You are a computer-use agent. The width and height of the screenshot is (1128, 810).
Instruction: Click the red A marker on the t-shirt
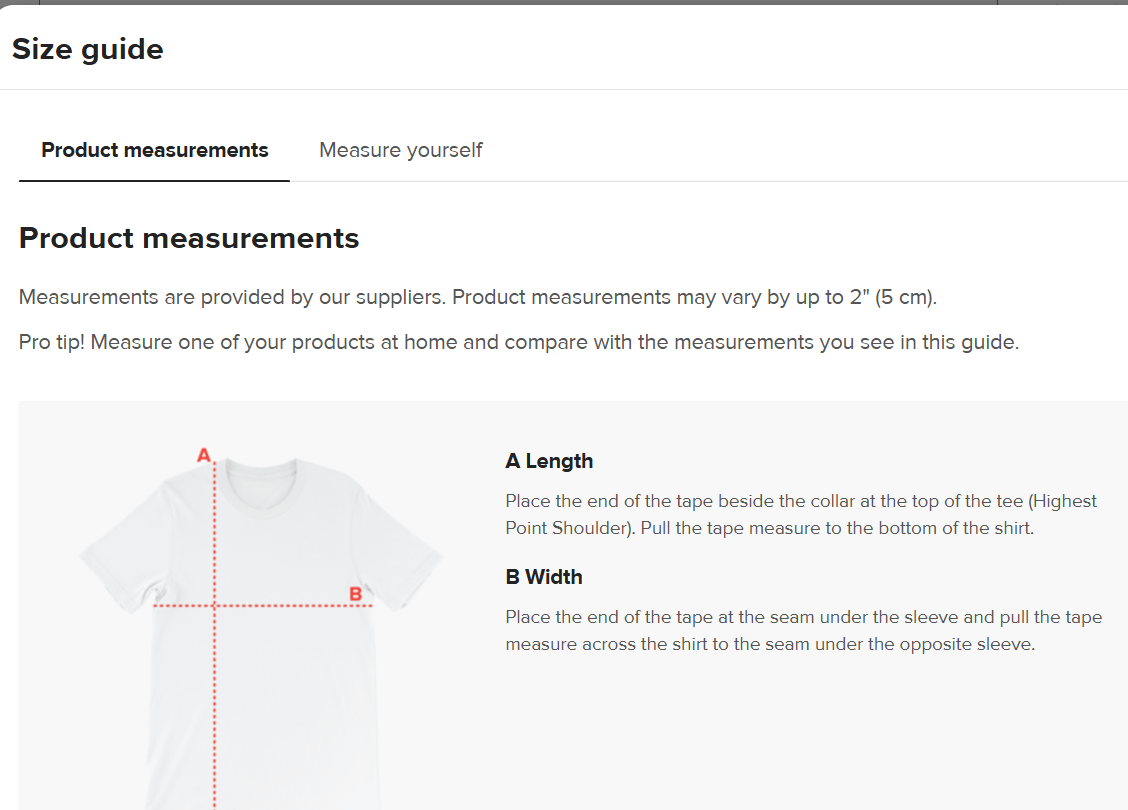point(203,455)
